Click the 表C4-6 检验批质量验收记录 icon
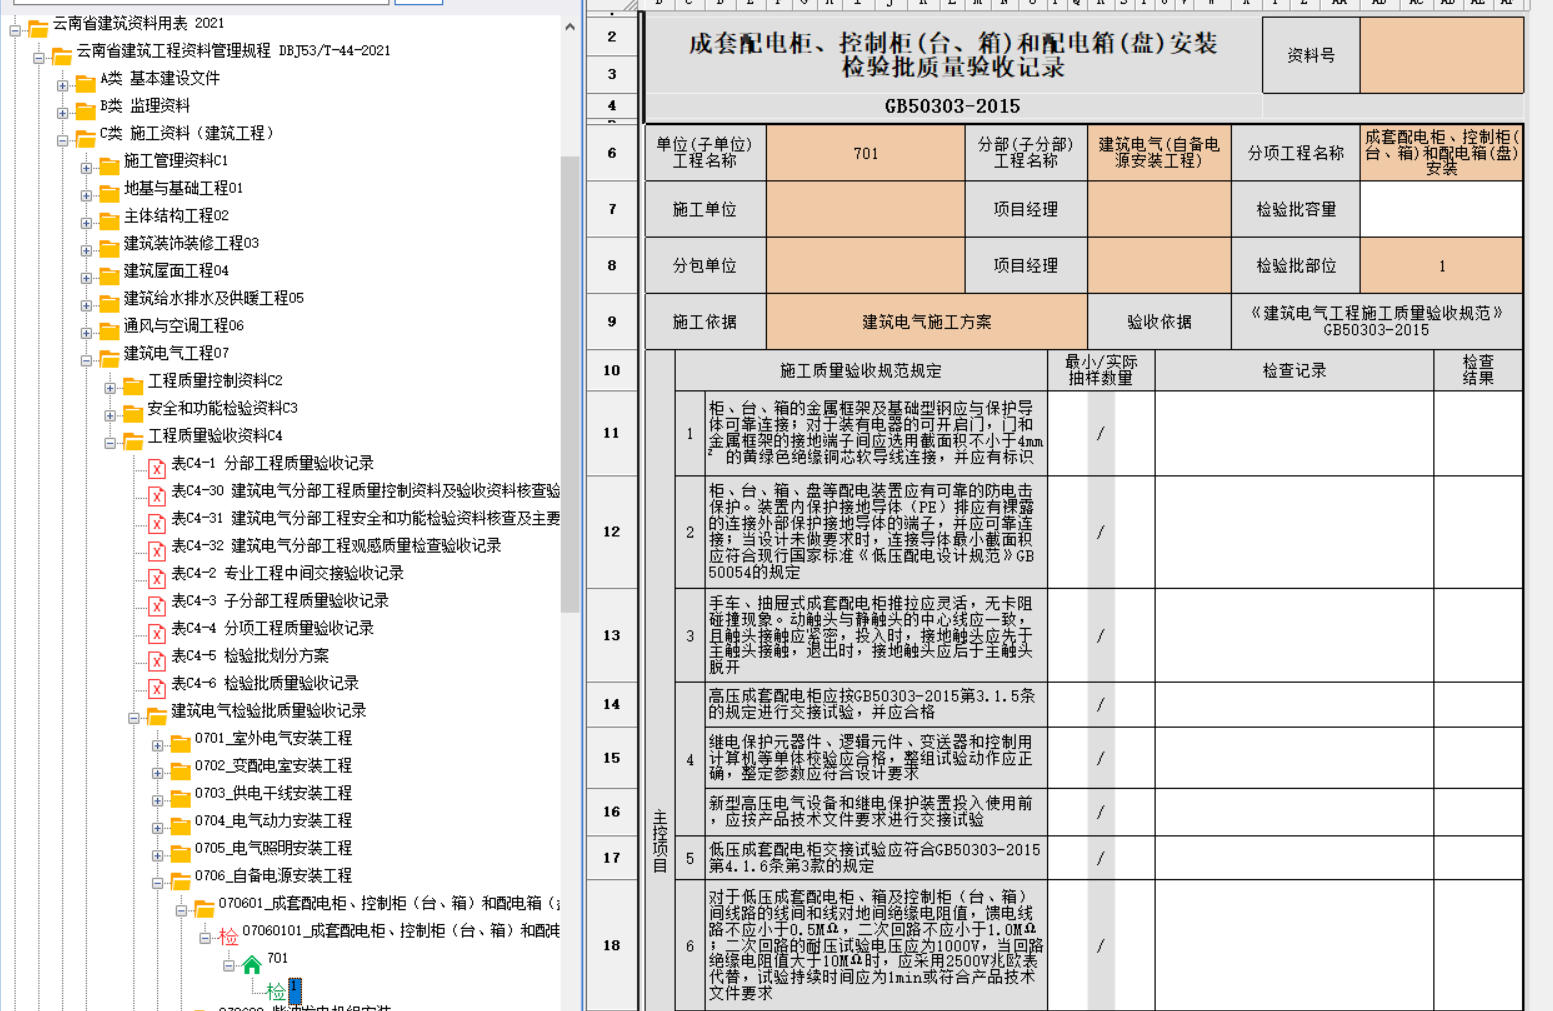1553x1011 pixels. pyautogui.click(x=157, y=687)
